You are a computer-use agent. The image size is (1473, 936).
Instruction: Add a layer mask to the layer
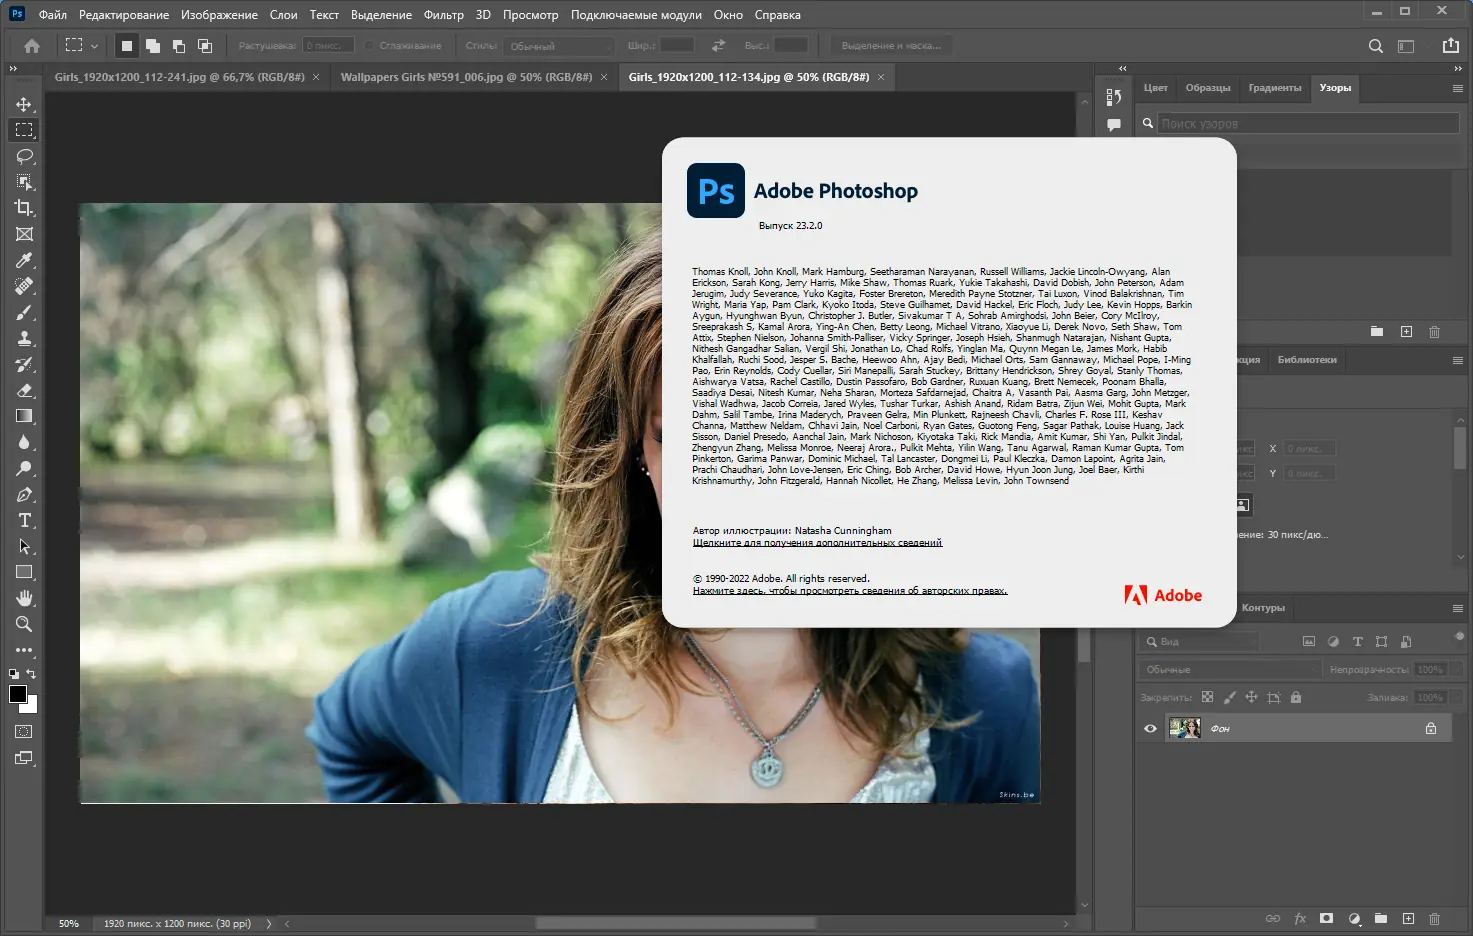[1326, 918]
